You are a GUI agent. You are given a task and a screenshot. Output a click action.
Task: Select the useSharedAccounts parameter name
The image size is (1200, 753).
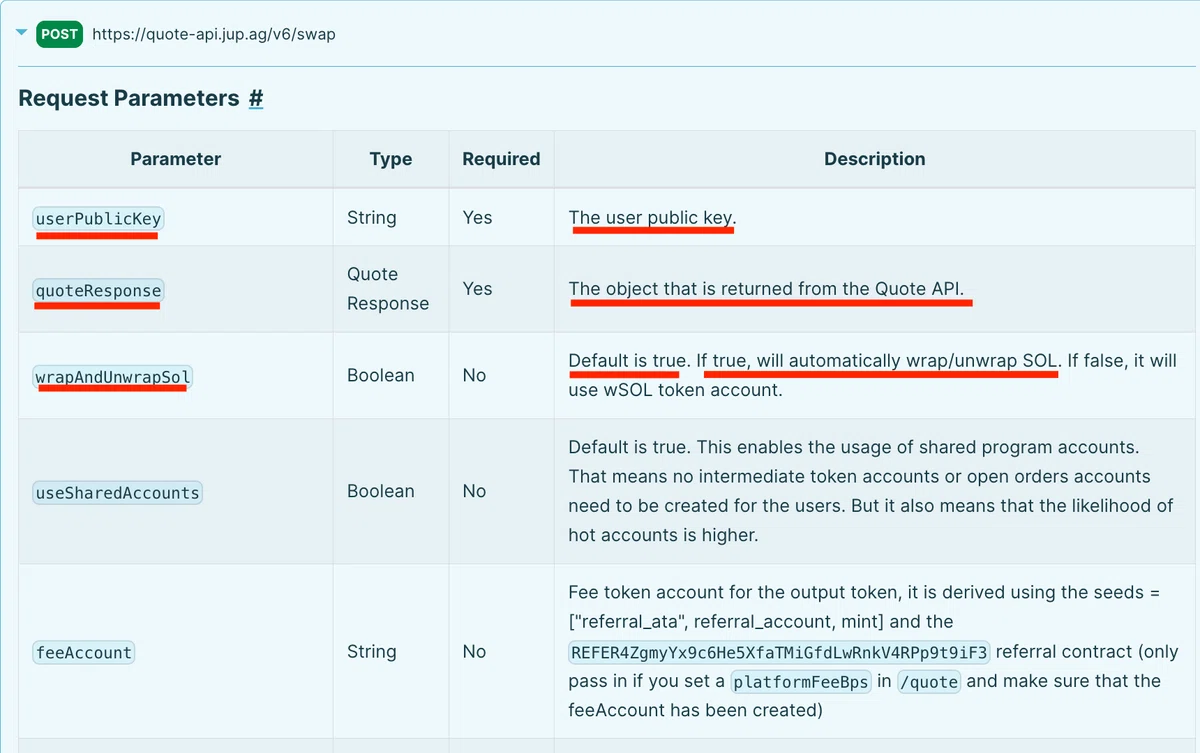point(118,492)
